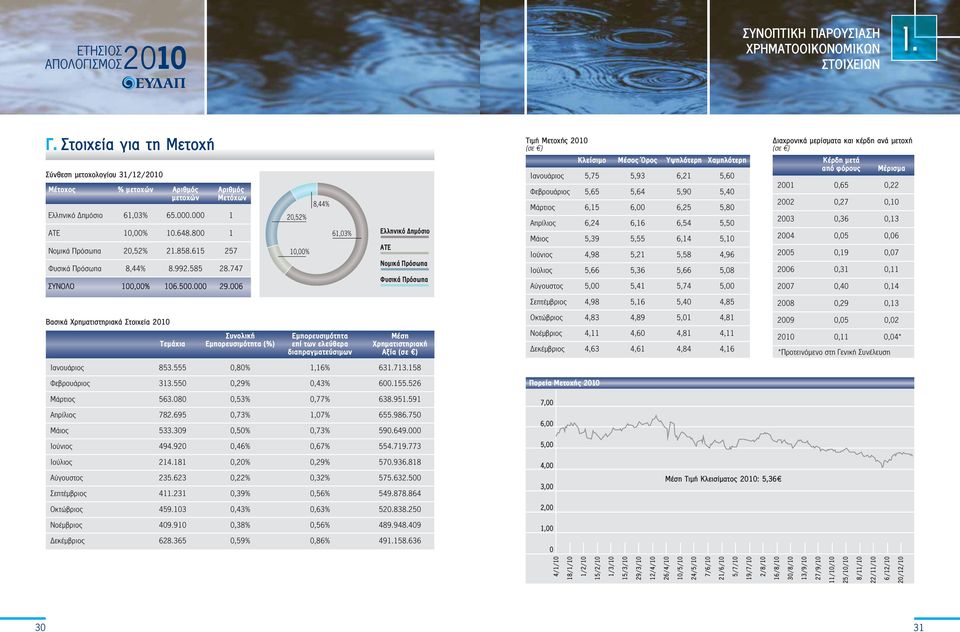960x632 pixels.
Task: Click the caption "Βασικά Χρηματιστηριακά Στοιχεία 2010"
Action: [108, 322]
